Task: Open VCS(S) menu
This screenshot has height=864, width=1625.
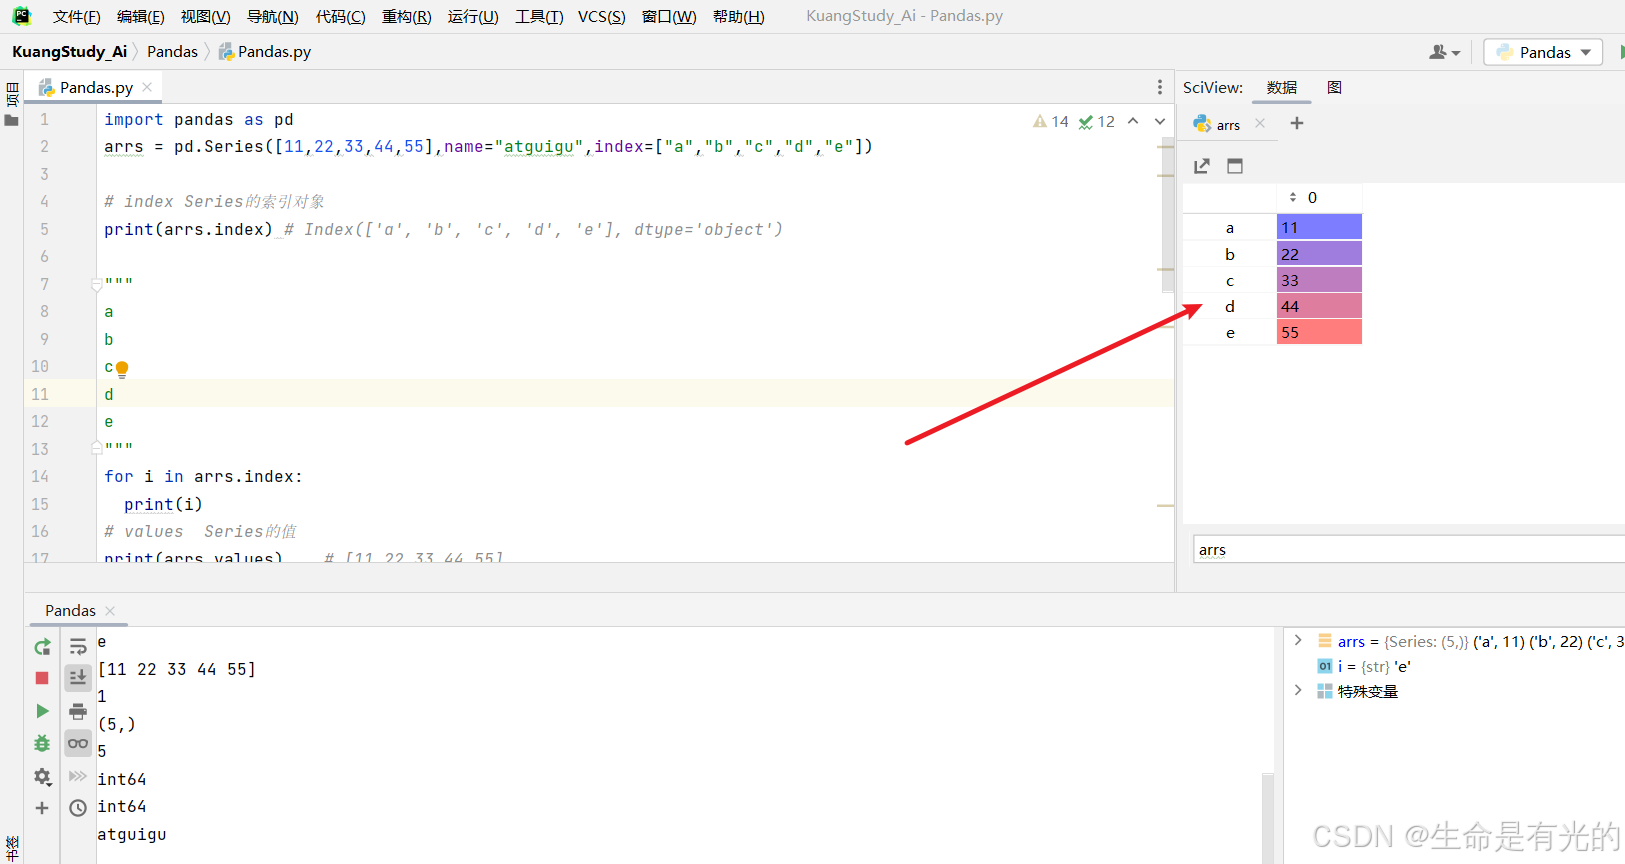Action: pyautogui.click(x=602, y=17)
